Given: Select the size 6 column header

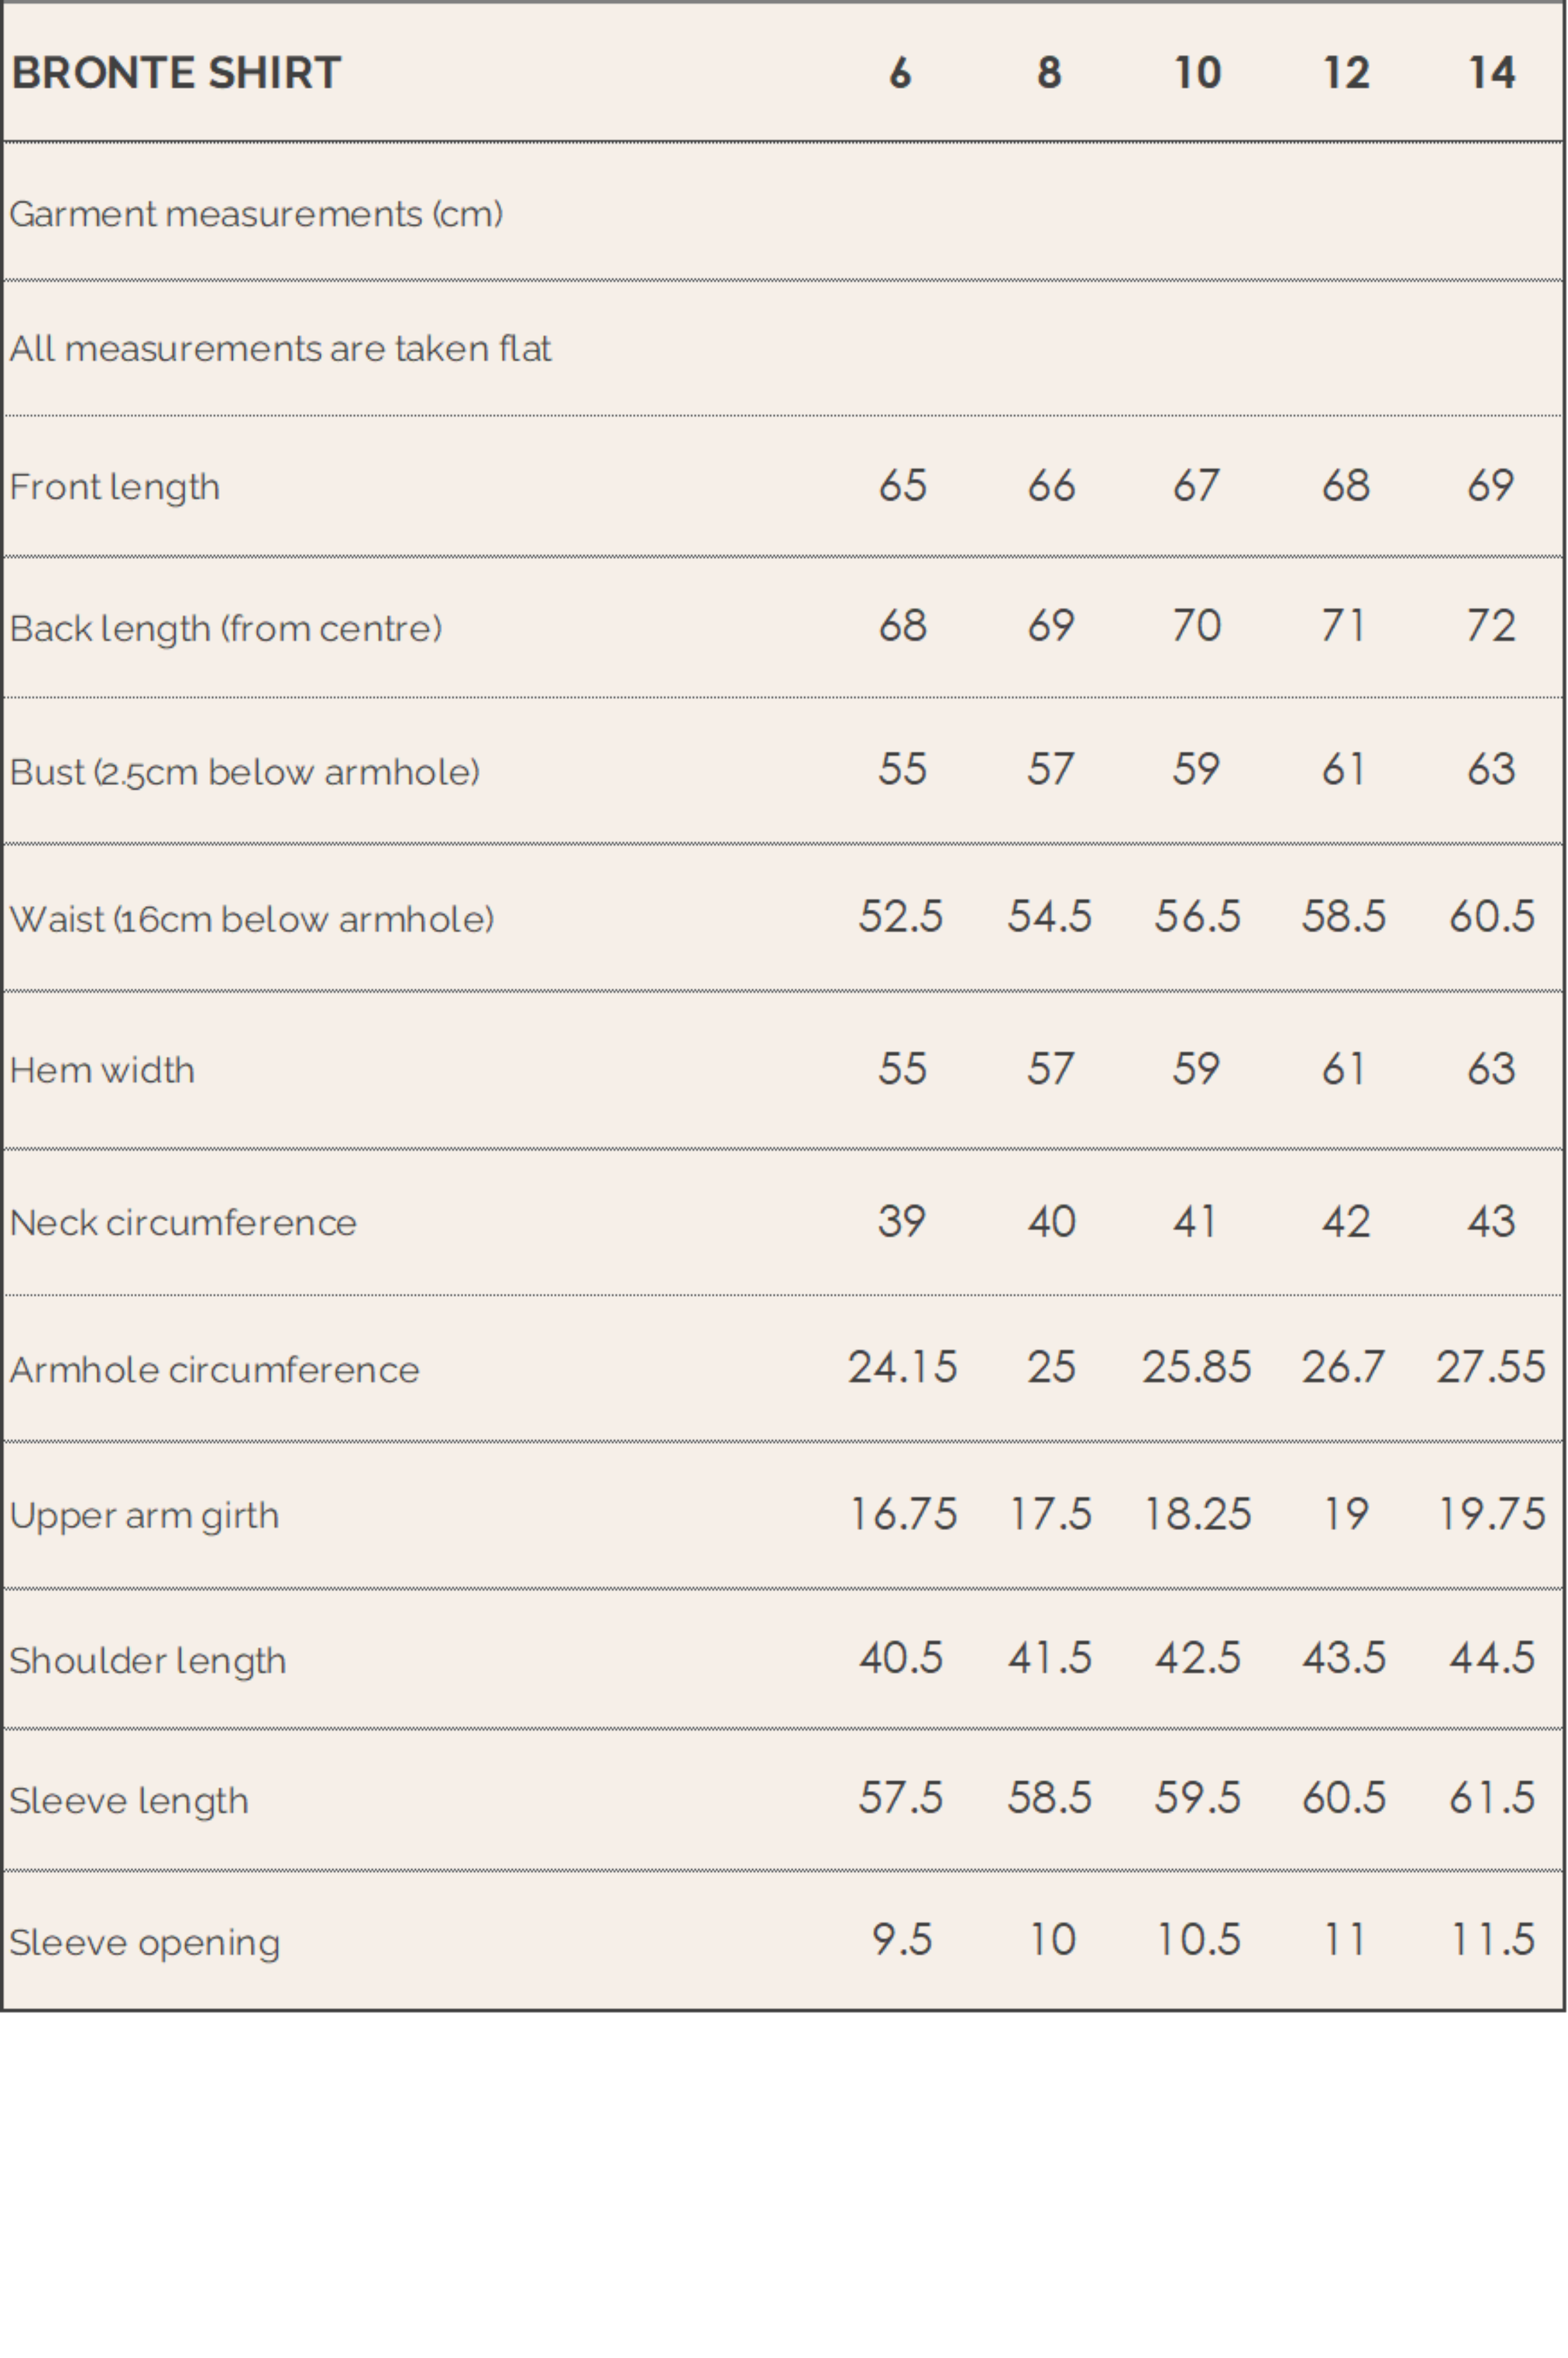Looking at the screenshot, I should [x=900, y=73].
